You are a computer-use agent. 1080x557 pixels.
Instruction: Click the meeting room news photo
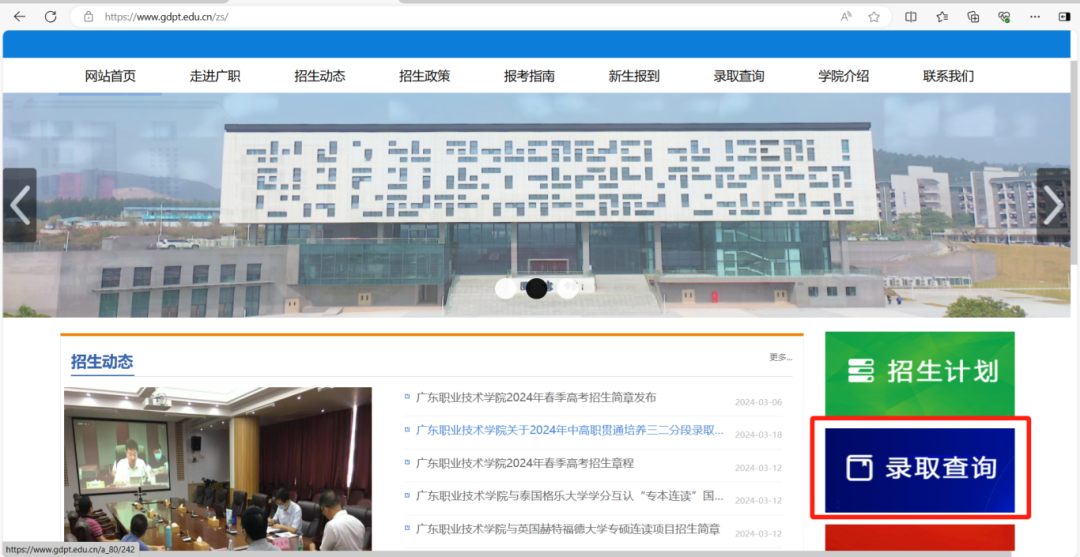click(x=218, y=469)
